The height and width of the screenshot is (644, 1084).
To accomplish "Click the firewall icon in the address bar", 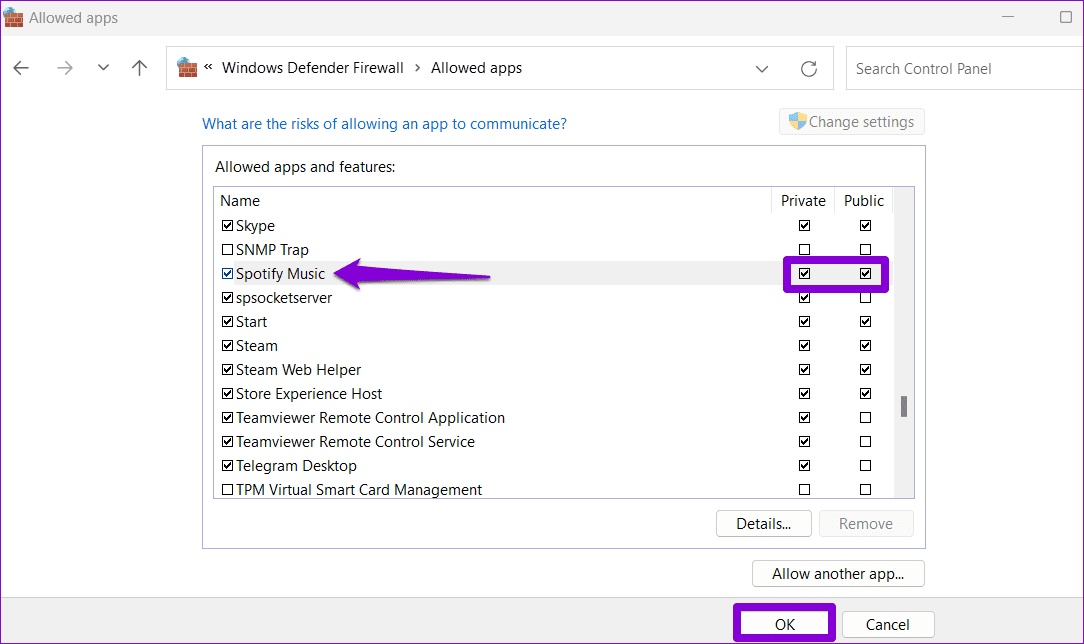I will pyautogui.click(x=187, y=68).
